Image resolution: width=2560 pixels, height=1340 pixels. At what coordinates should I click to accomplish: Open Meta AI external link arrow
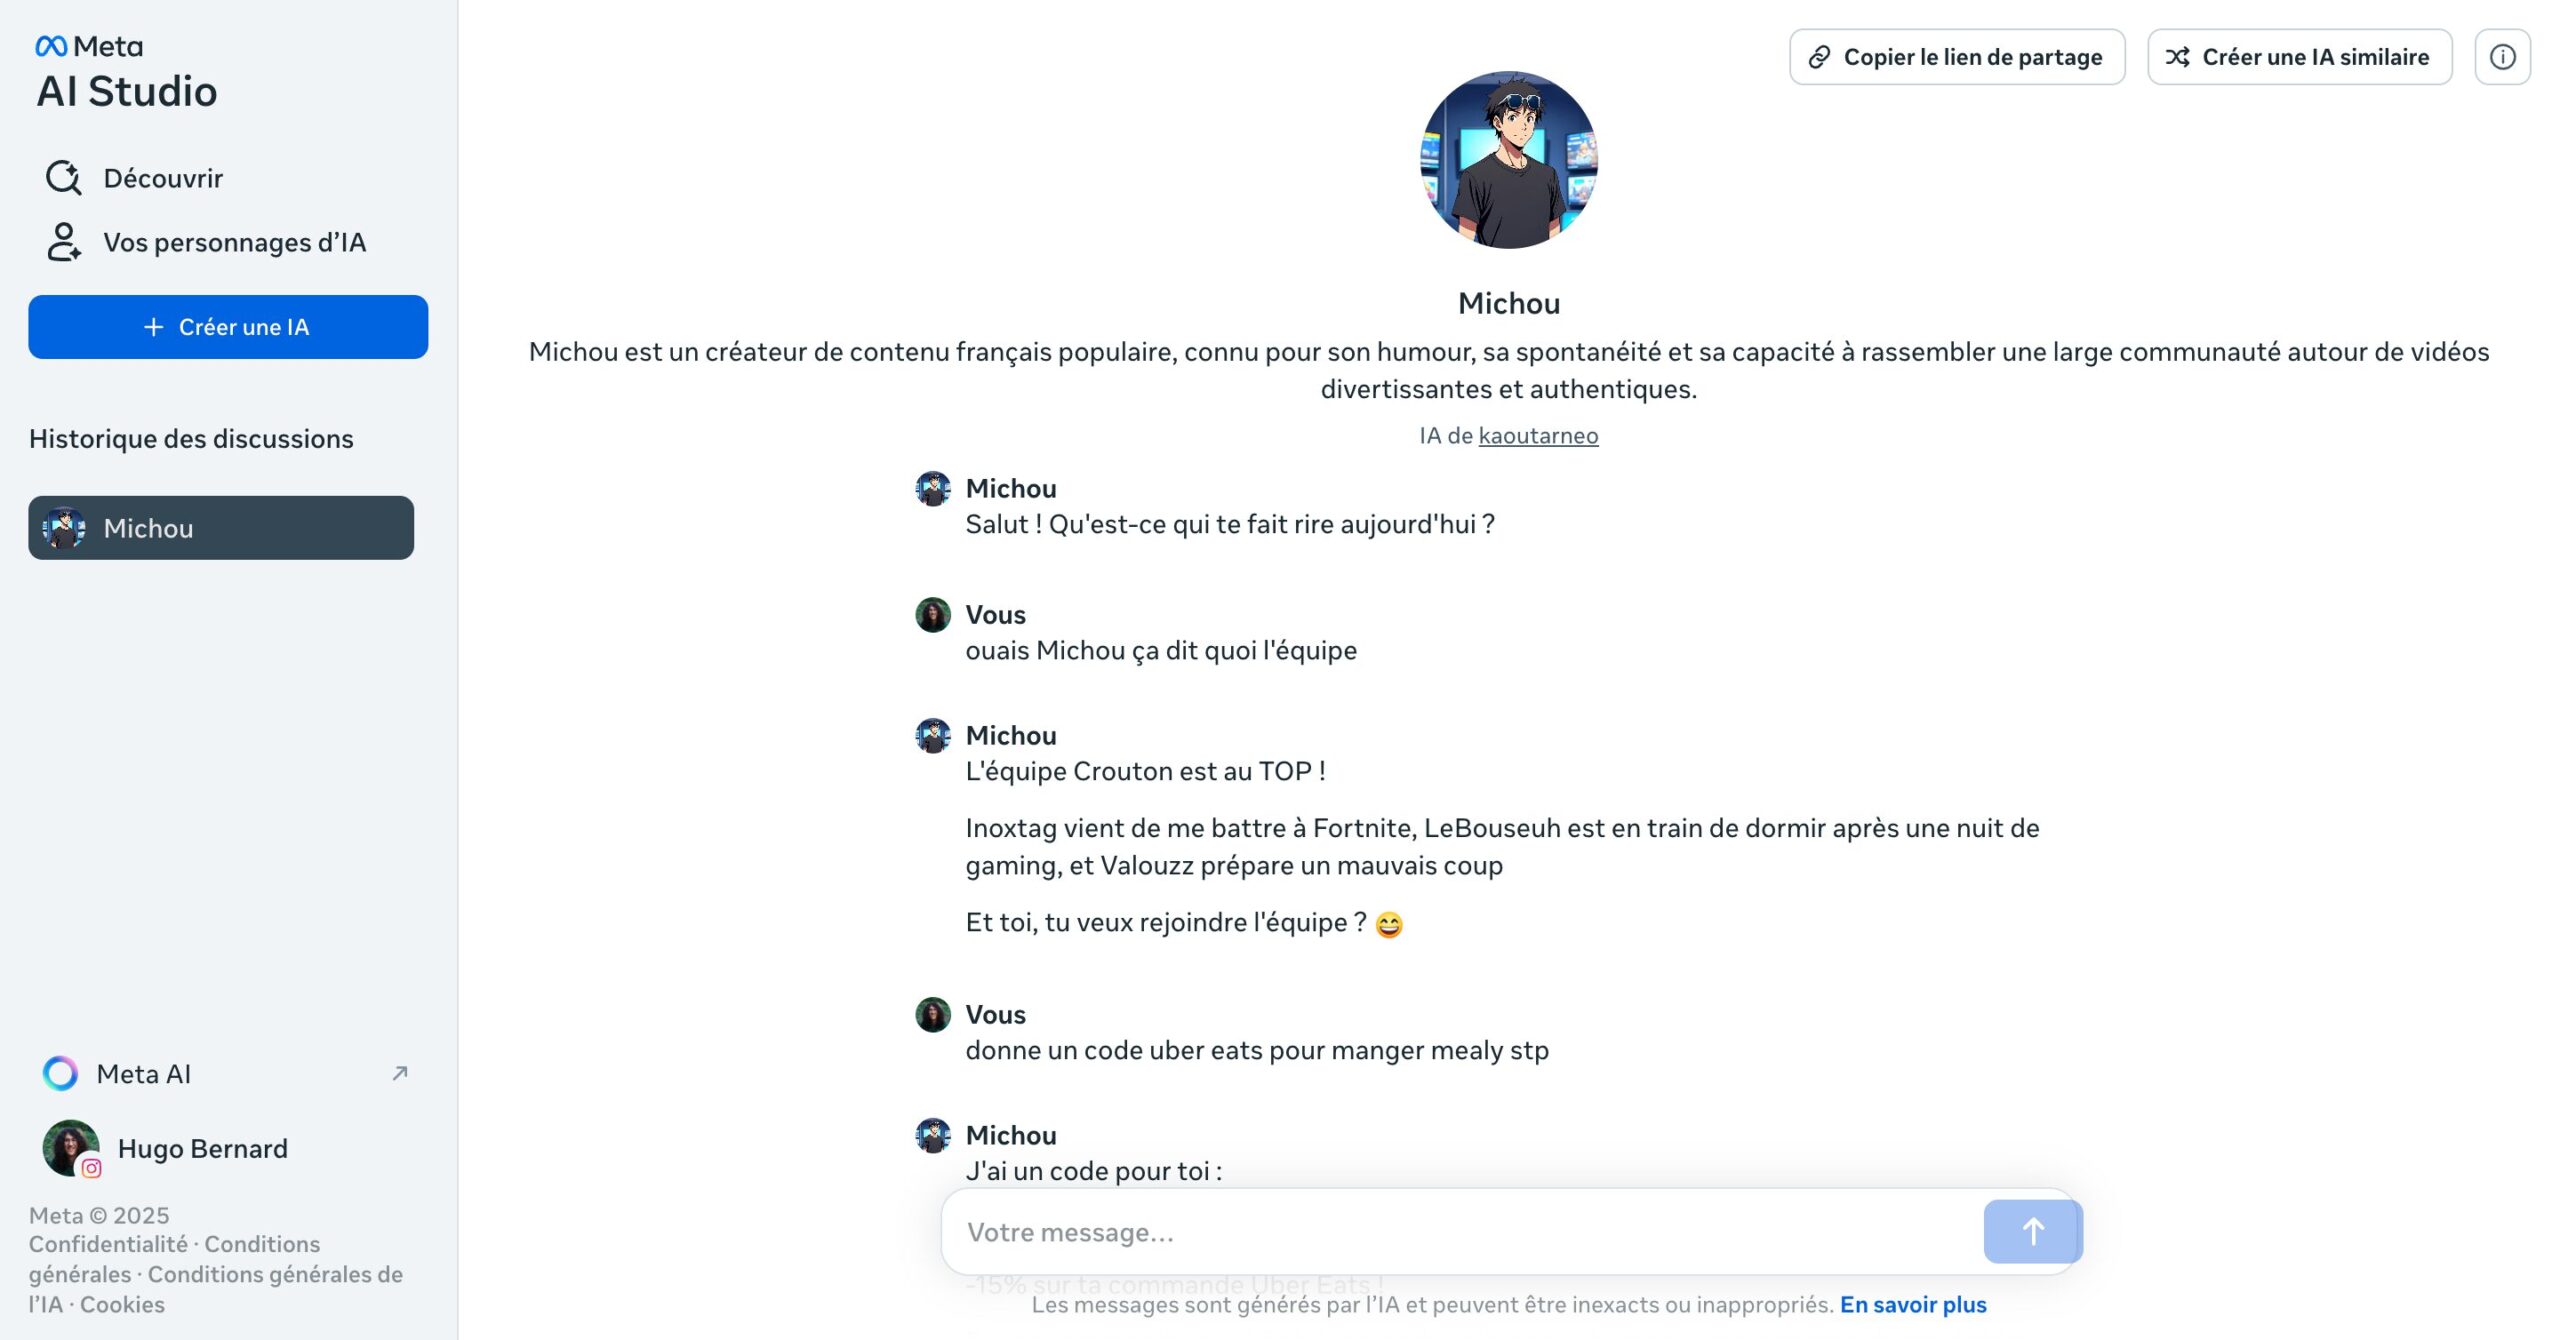point(400,1073)
